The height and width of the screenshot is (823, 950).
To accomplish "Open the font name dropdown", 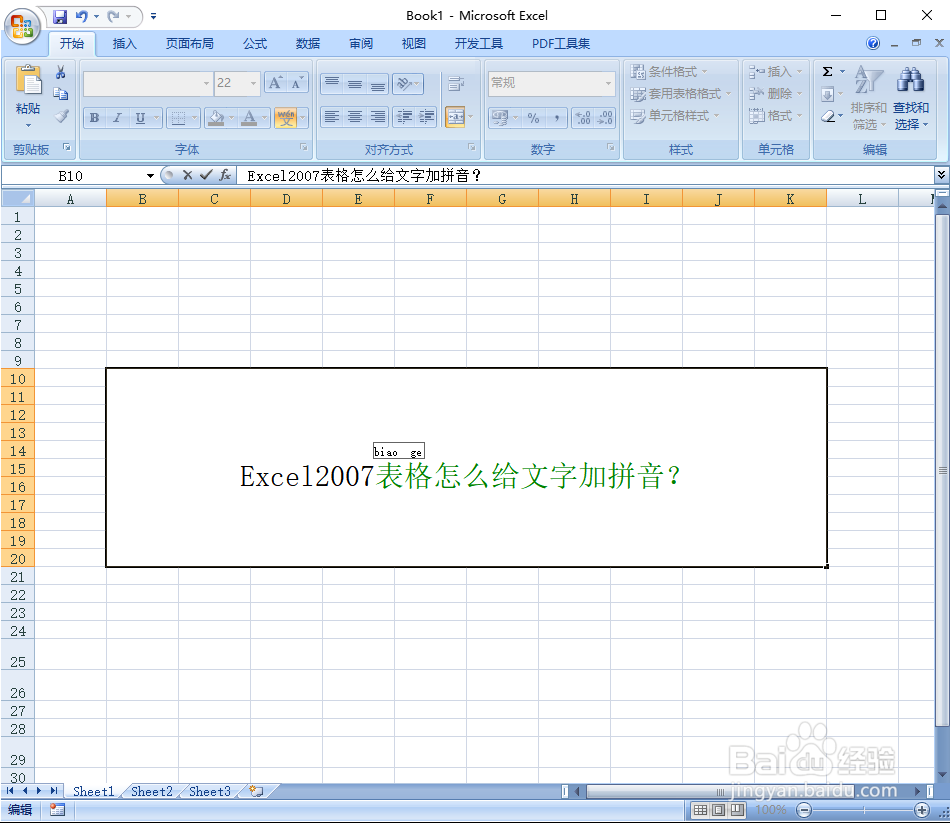I will pos(206,83).
